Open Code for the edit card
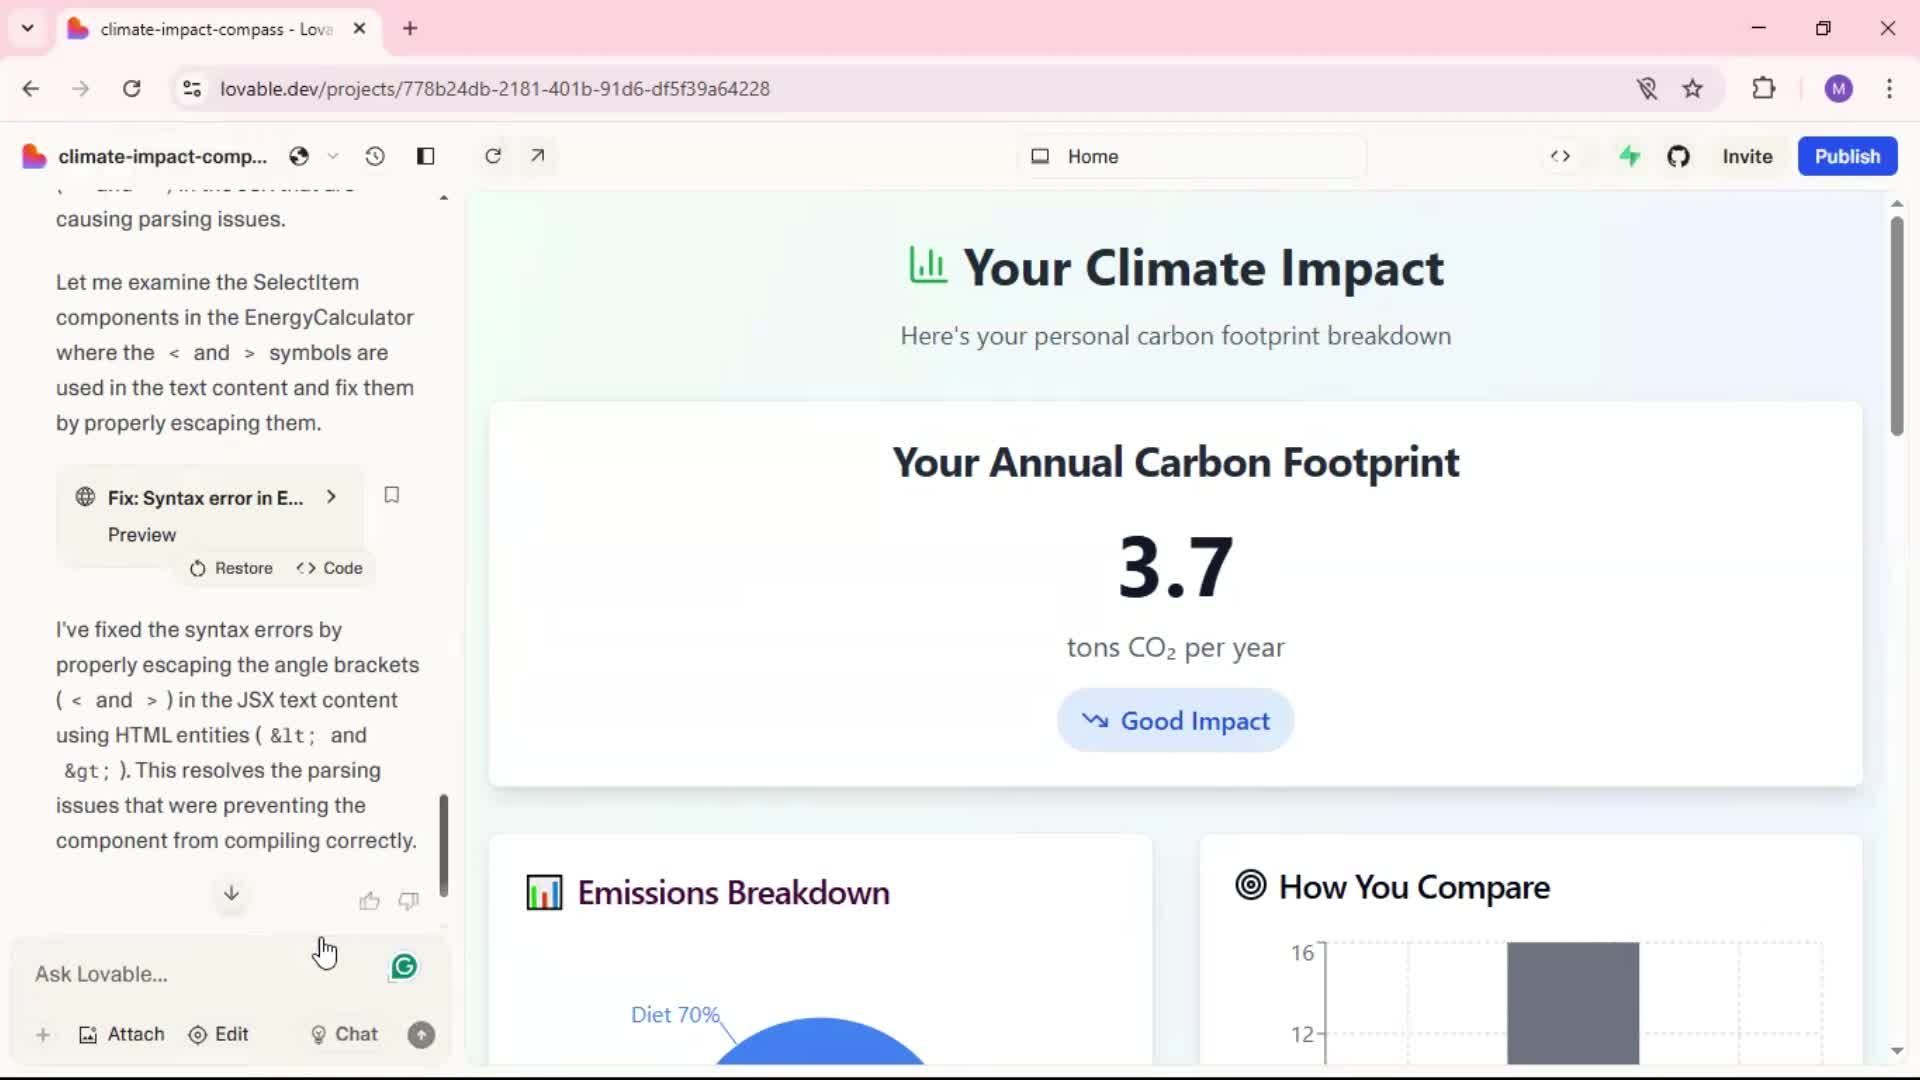 [x=329, y=568]
